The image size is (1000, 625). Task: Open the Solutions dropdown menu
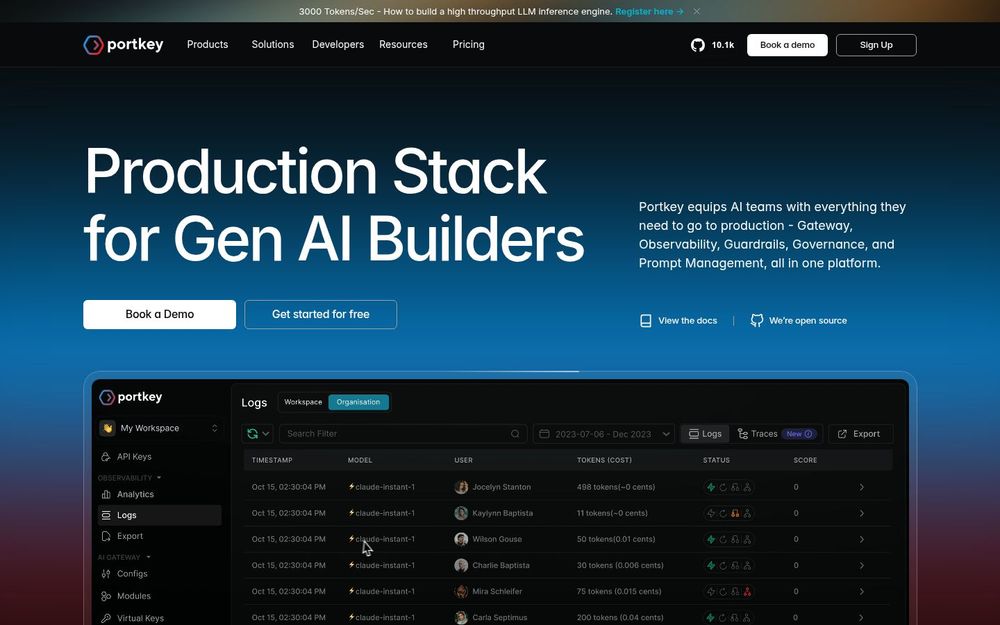(272, 45)
